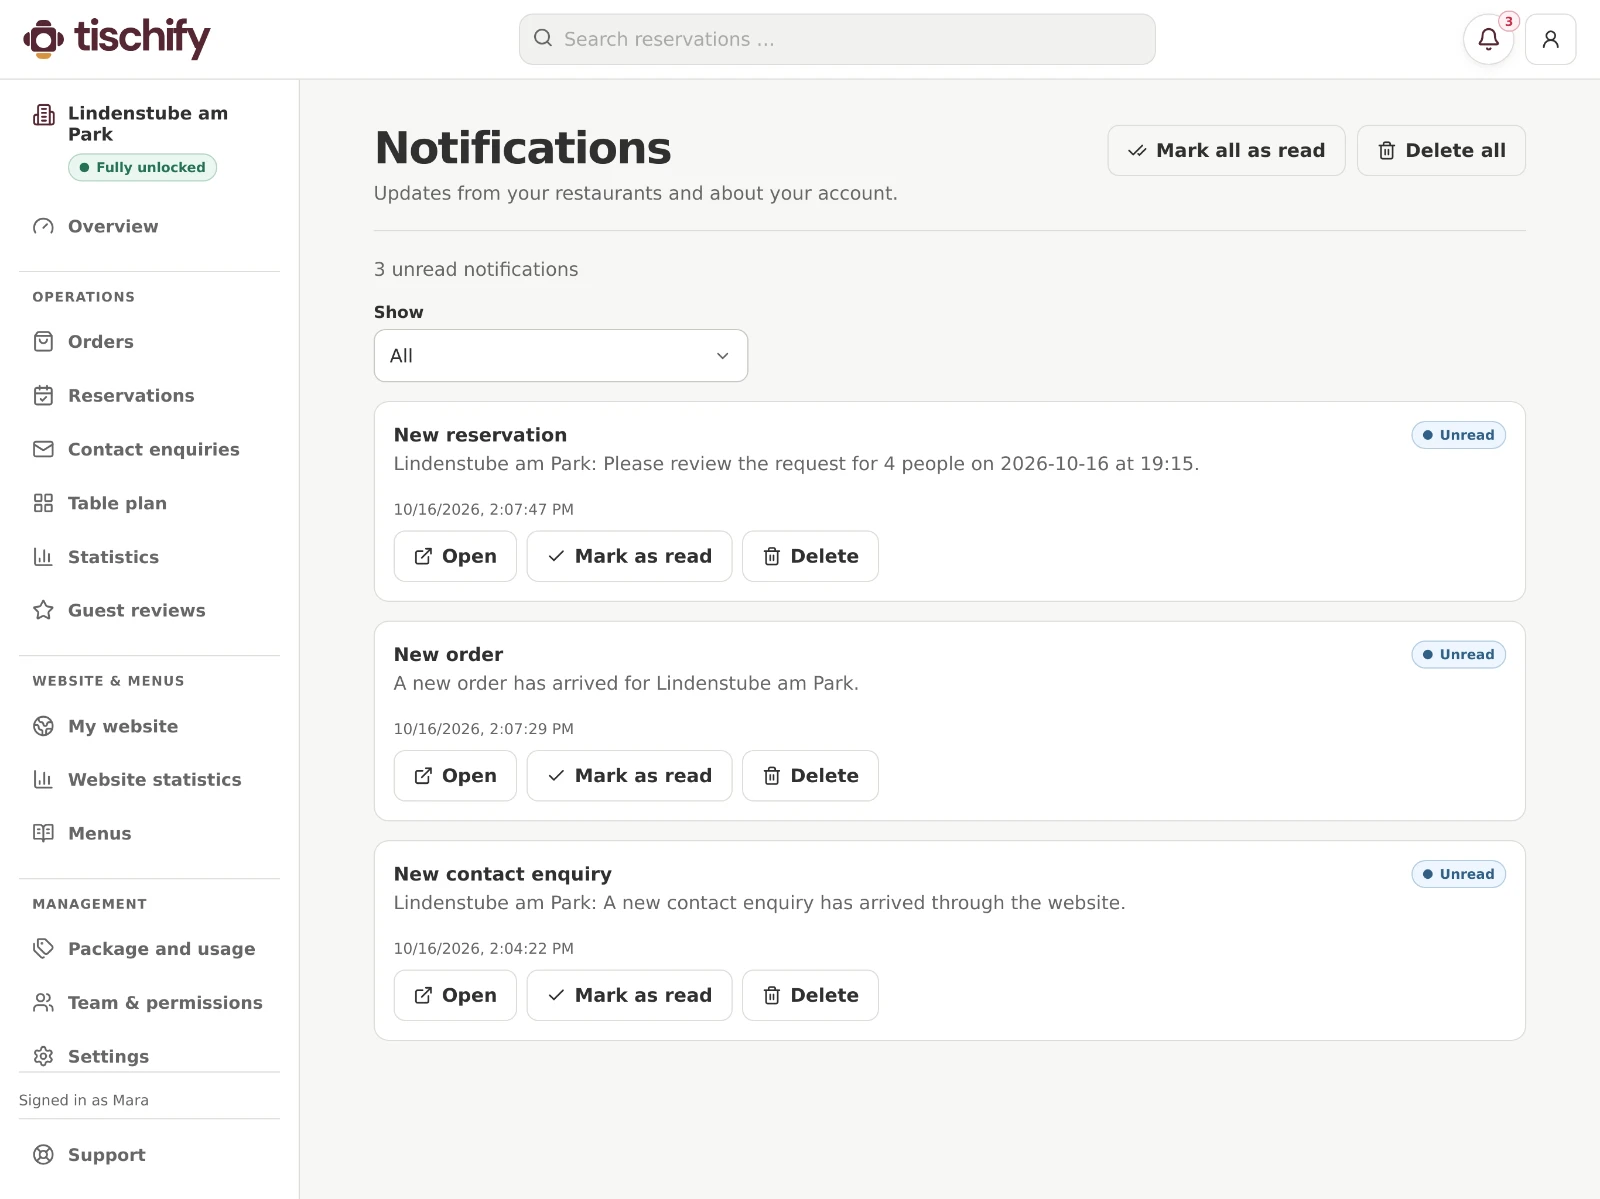Open the notifications bell icon

[x=1488, y=39]
